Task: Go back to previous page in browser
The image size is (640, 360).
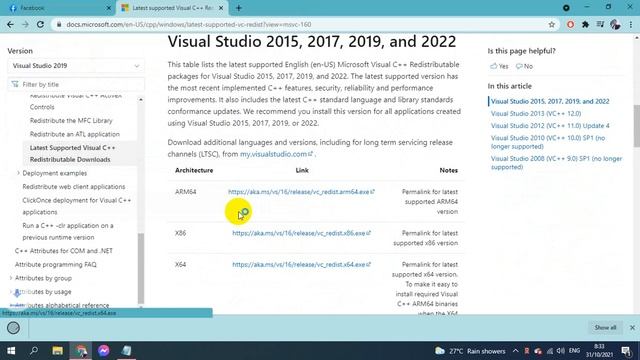Action: (x=10, y=24)
